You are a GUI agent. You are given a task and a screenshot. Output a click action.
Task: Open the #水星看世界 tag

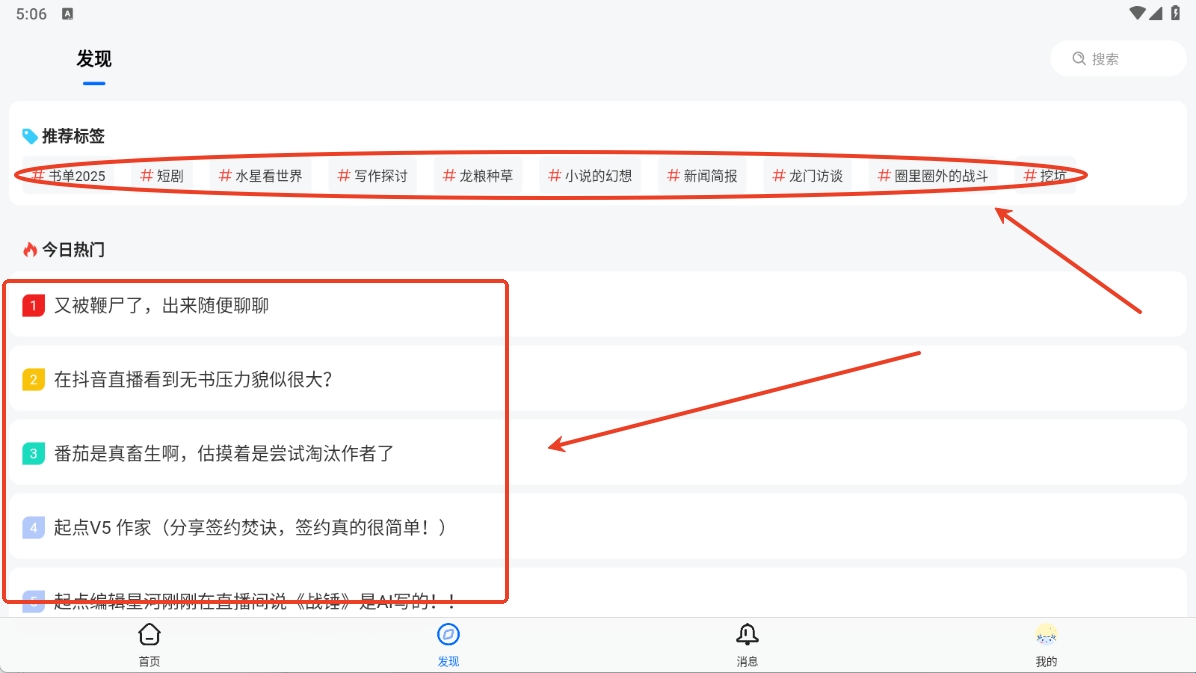tap(261, 176)
